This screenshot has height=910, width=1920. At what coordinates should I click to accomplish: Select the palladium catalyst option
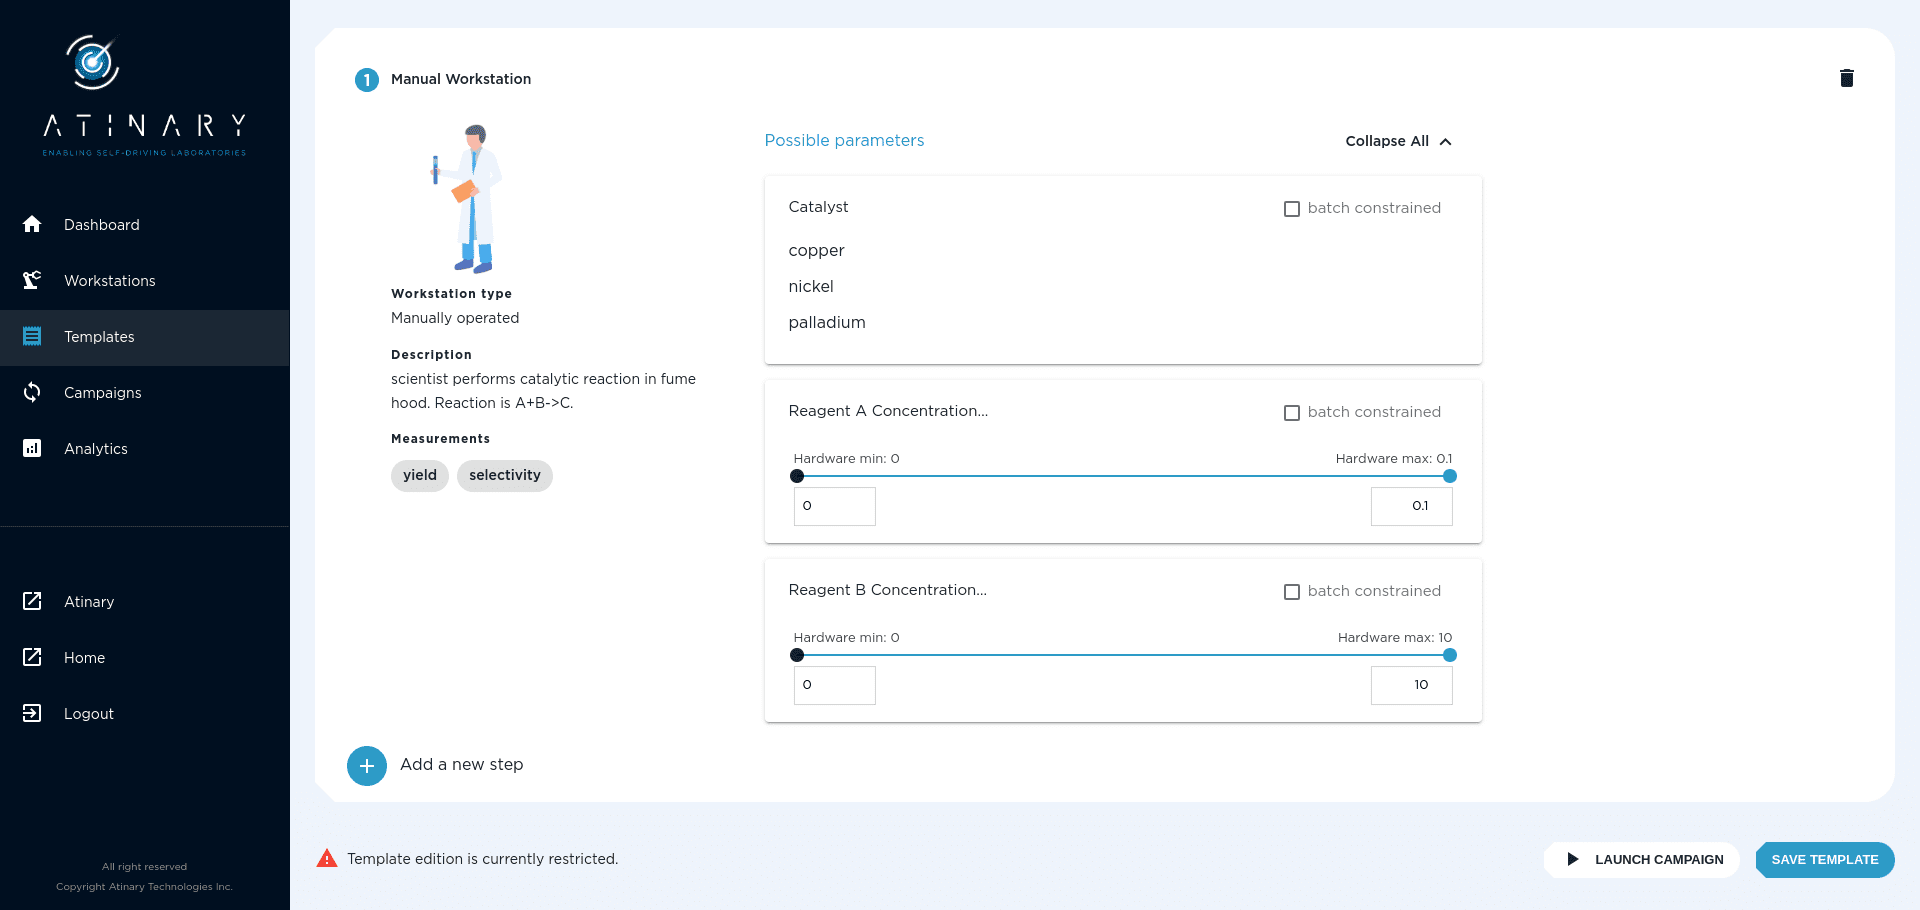pyautogui.click(x=827, y=322)
